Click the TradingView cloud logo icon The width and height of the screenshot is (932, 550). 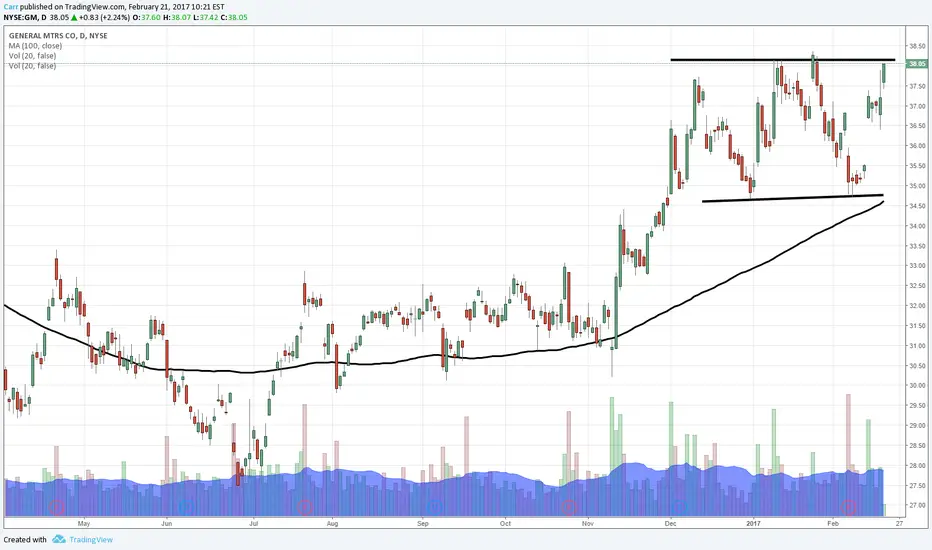[x=58, y=539]
